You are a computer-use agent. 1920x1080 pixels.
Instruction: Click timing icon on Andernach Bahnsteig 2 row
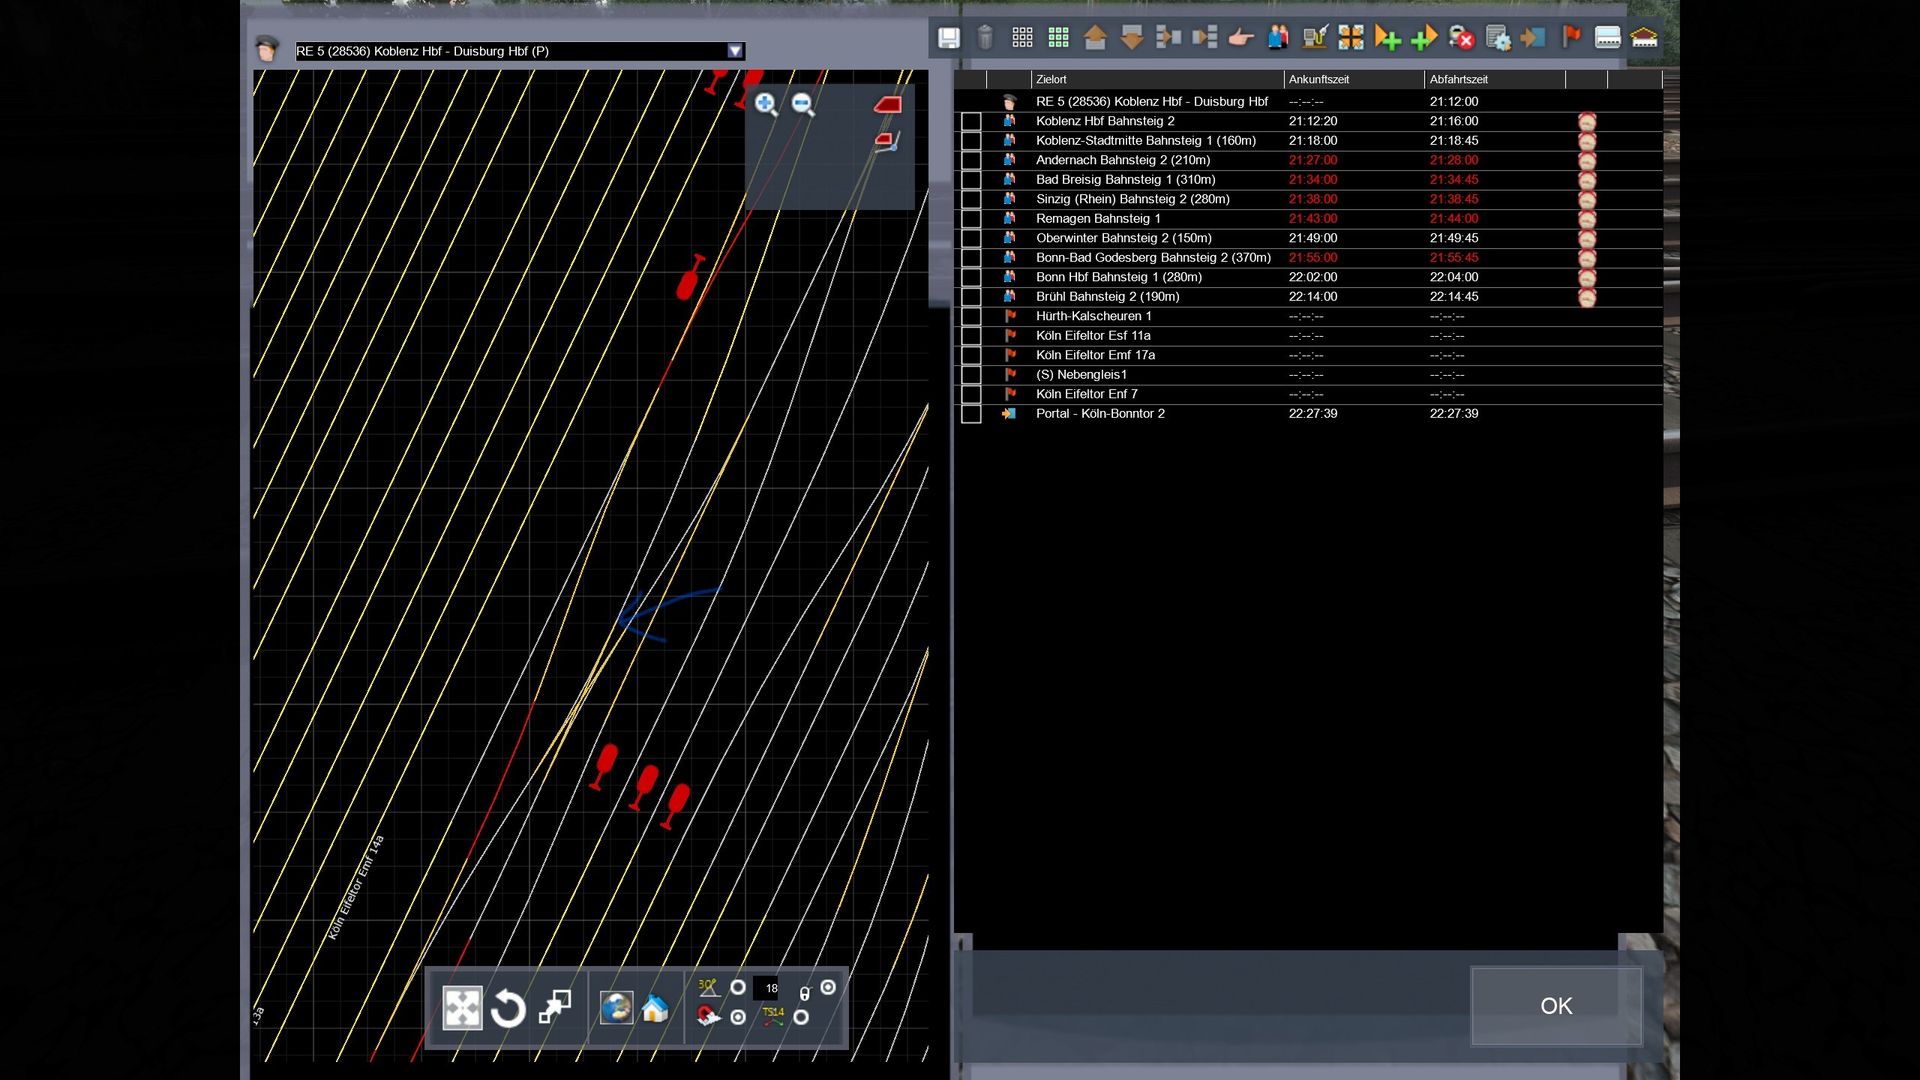click(1587, 160)
